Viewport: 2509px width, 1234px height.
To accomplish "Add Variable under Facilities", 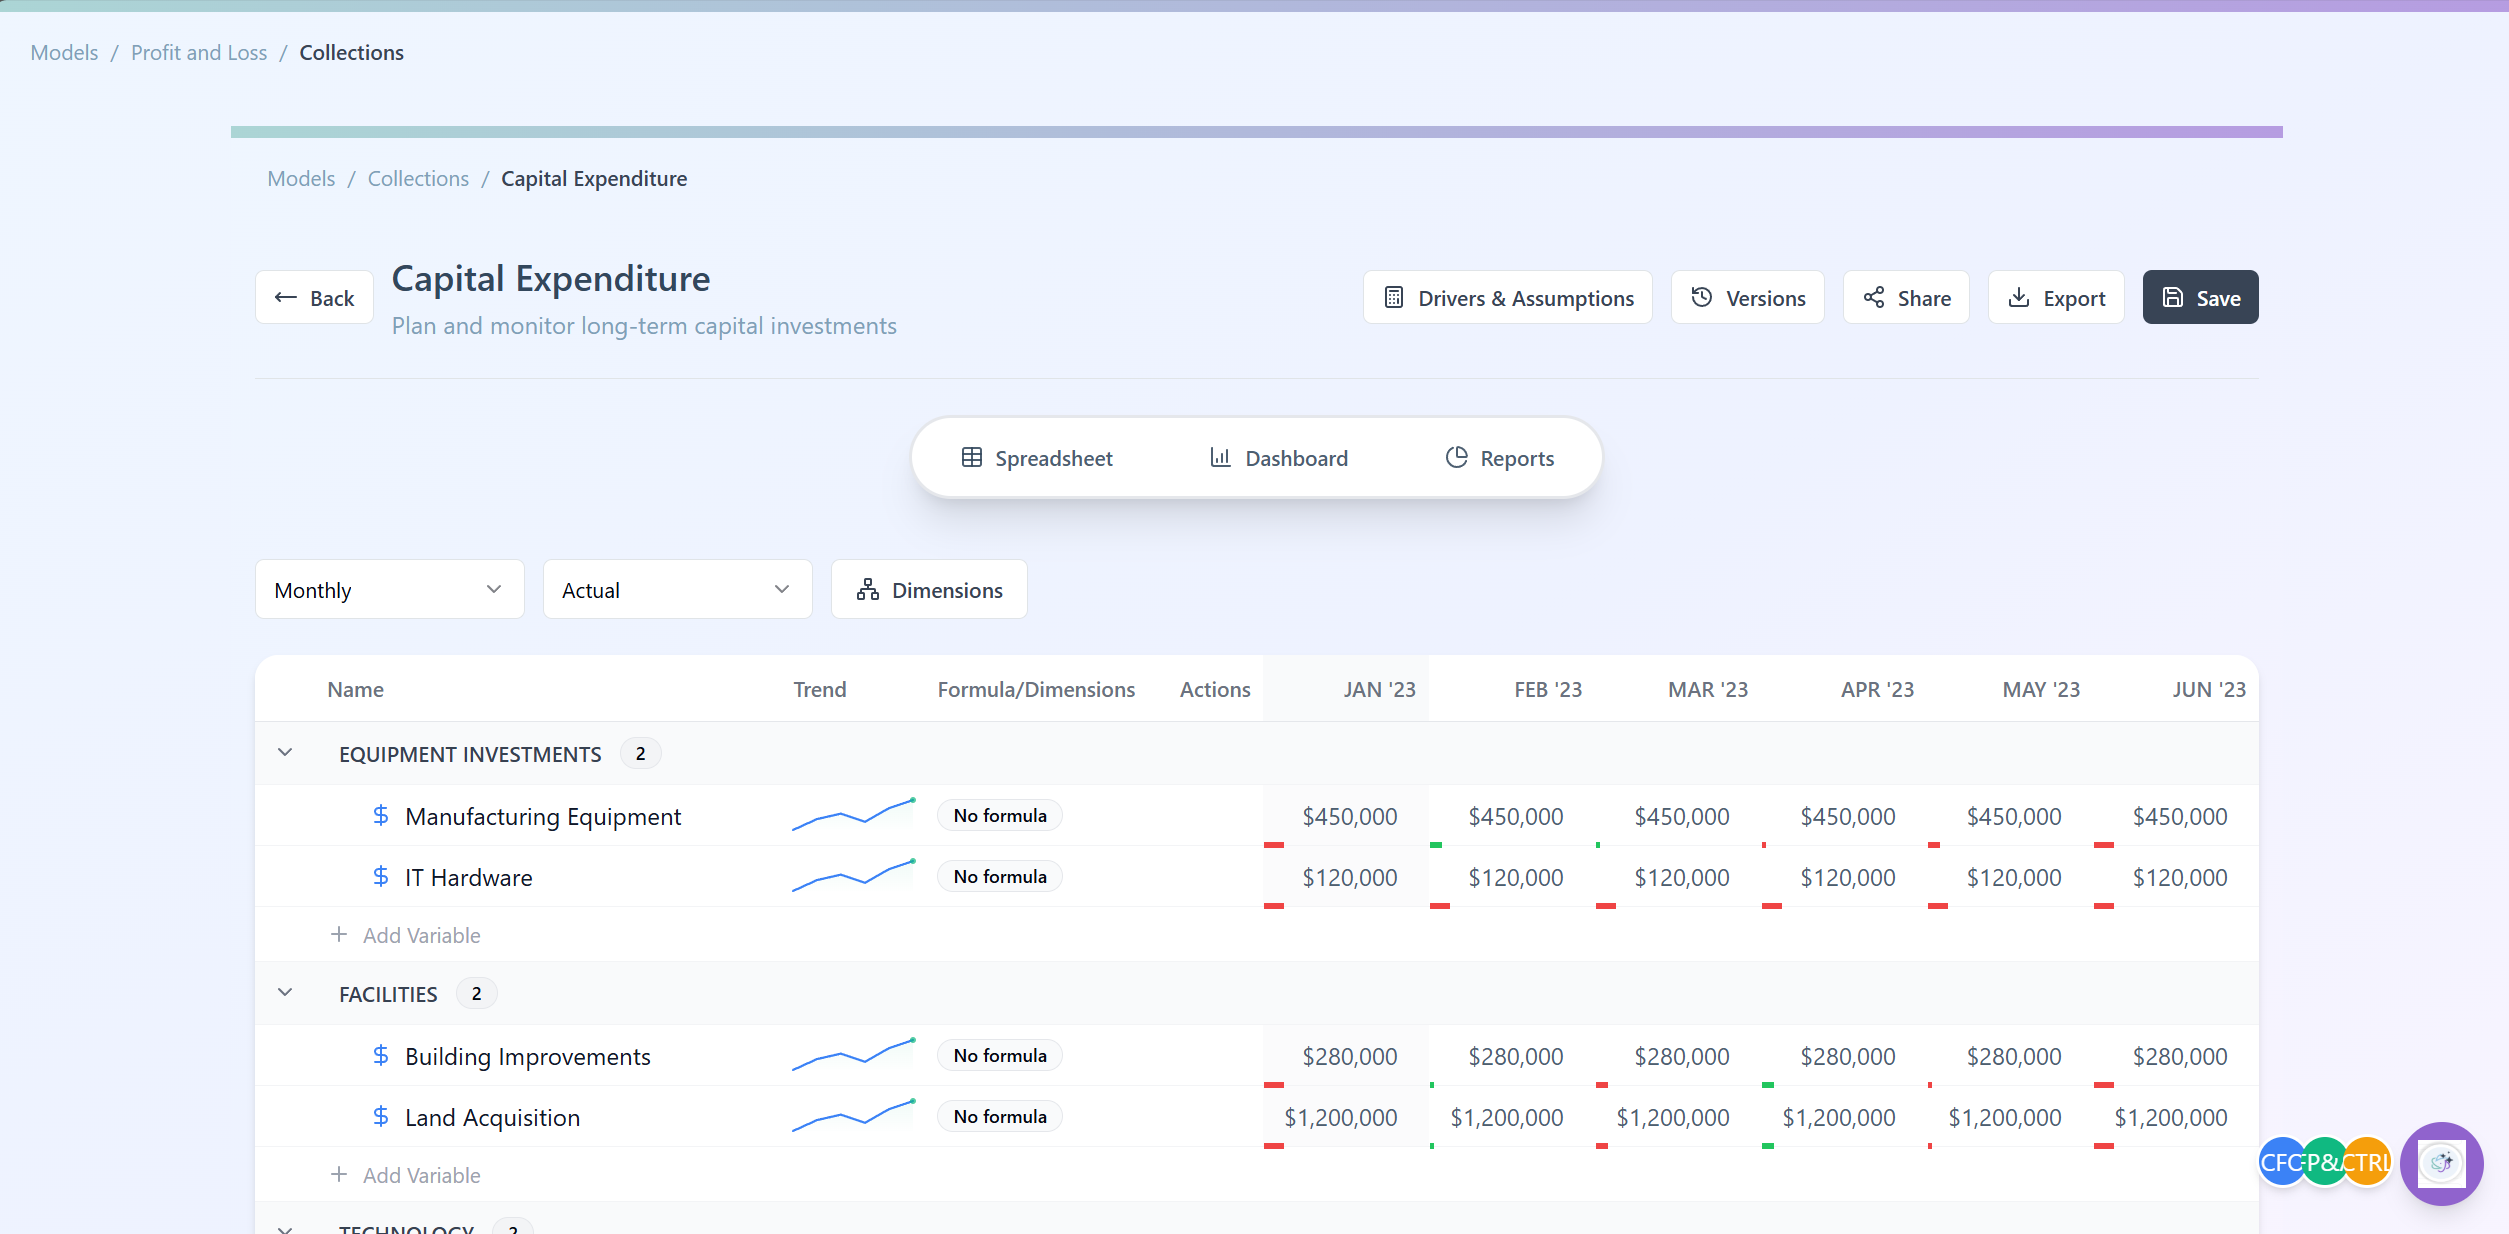I will 406,1175.
